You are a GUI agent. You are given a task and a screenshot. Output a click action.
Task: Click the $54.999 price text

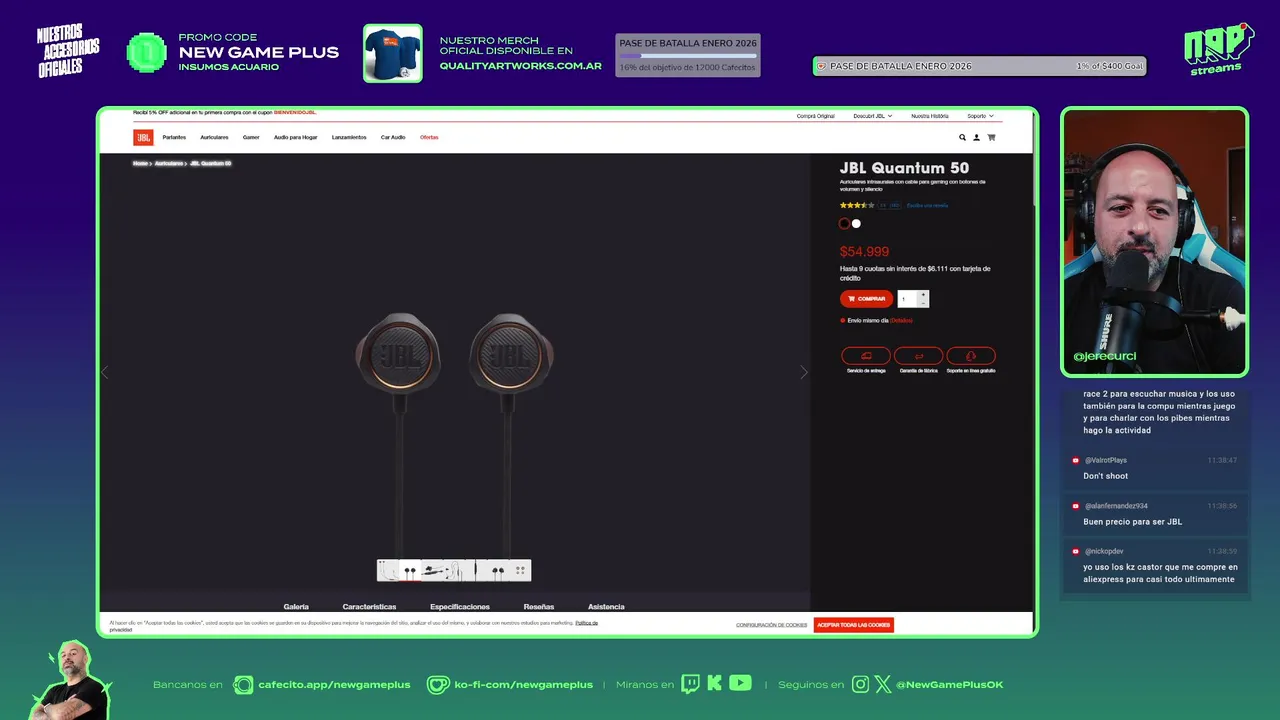tap(864, 252)
